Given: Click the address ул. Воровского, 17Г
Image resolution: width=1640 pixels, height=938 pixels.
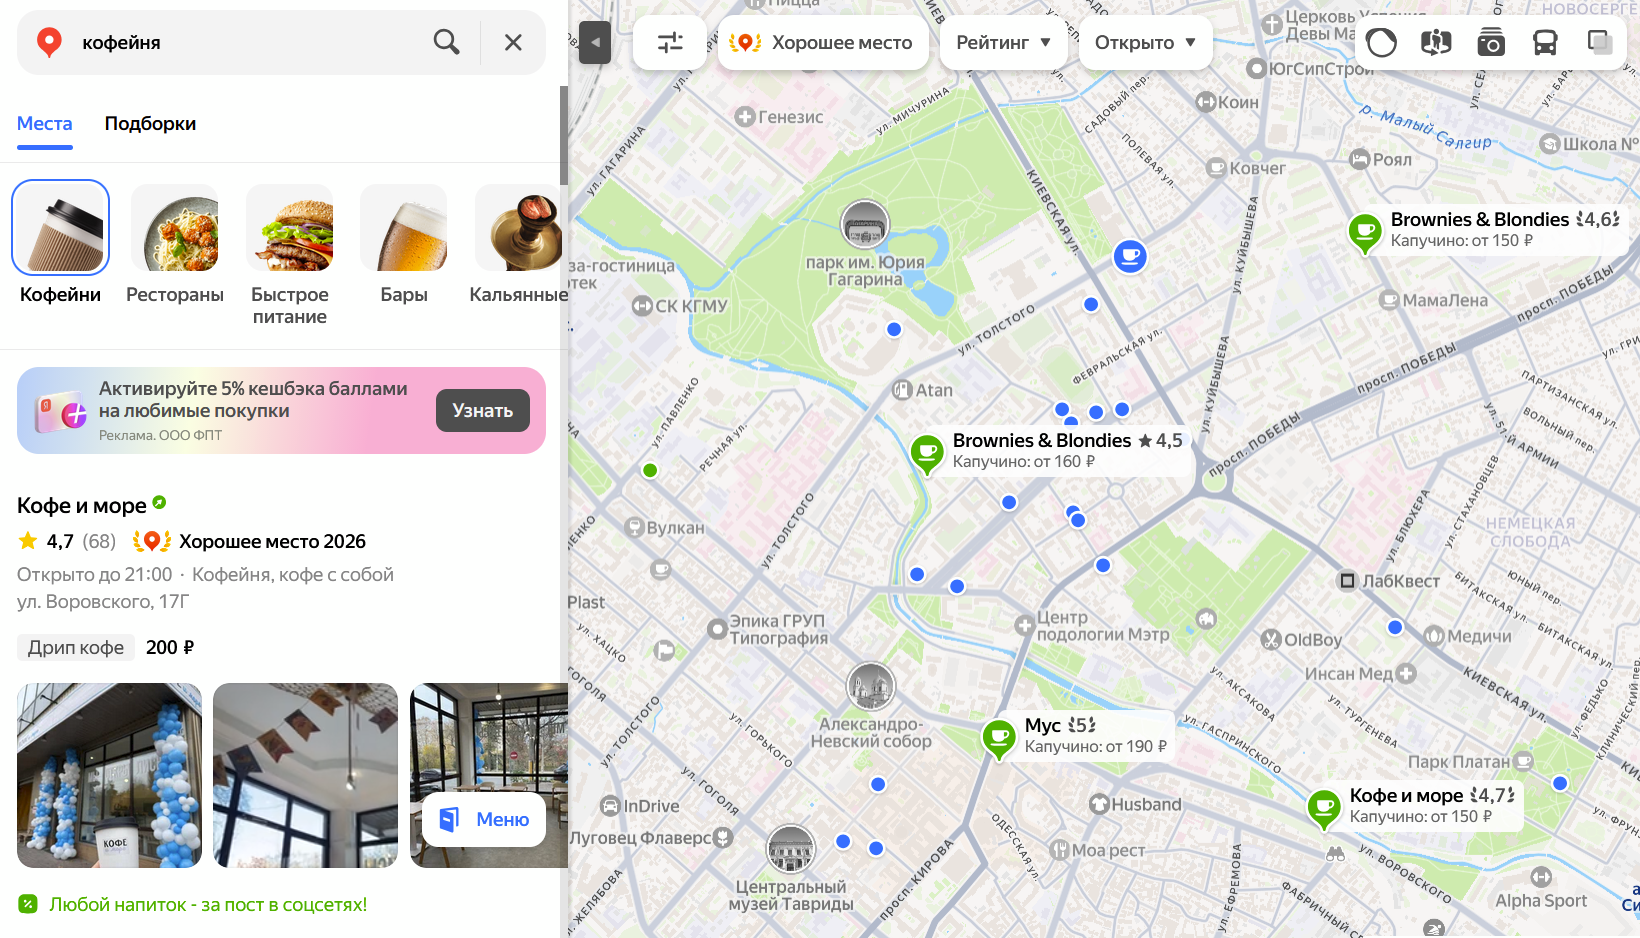Looking at the screenshot, I should click(x=103, y=602).
